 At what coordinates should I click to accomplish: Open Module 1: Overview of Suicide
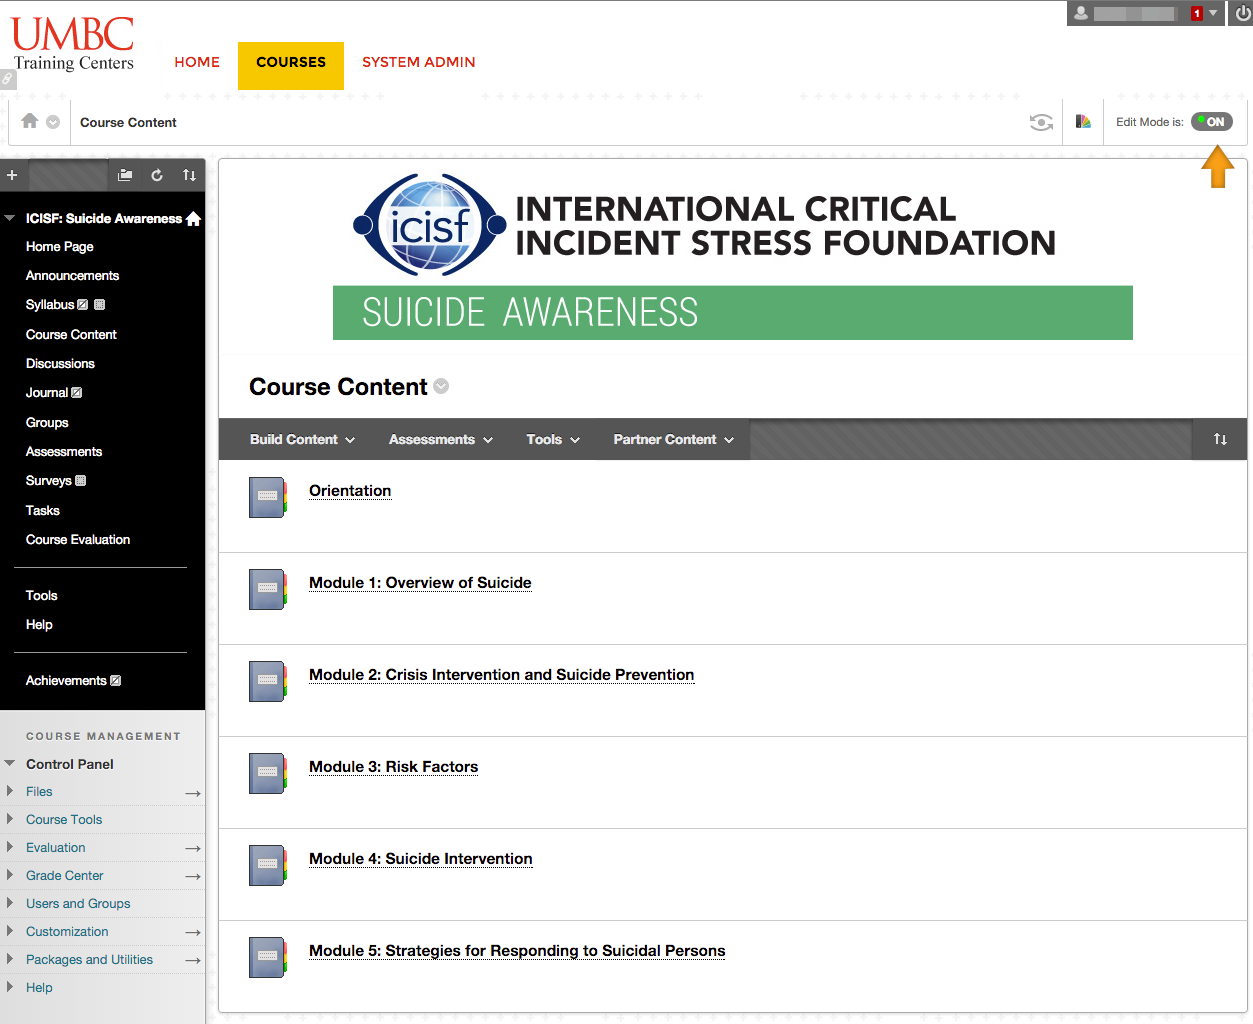click(420, 583)
